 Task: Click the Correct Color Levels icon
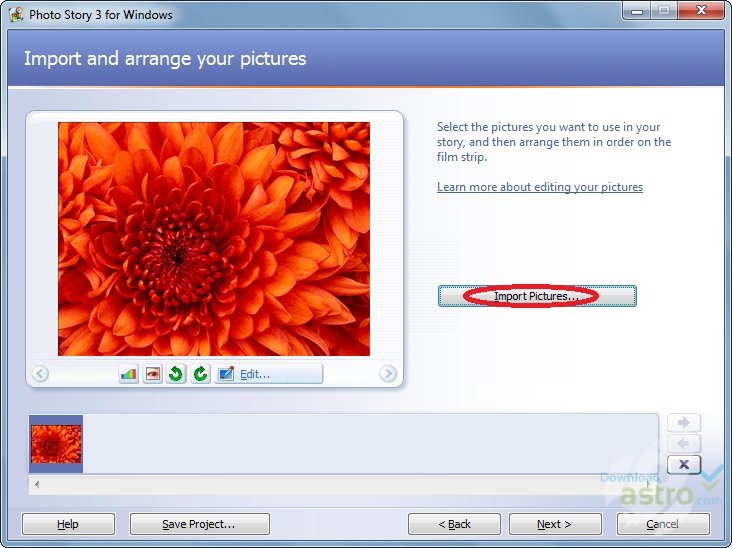click(x=128, y=374)
